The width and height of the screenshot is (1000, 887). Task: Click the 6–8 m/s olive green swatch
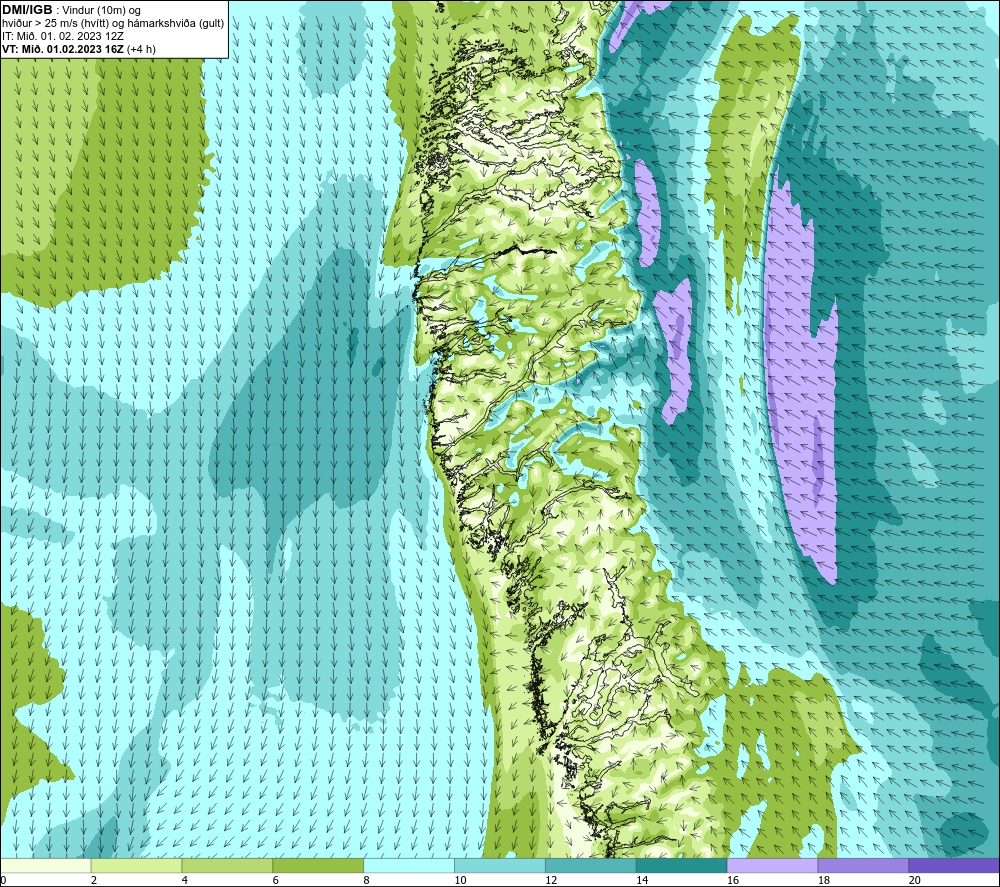(x=318, y=865)
